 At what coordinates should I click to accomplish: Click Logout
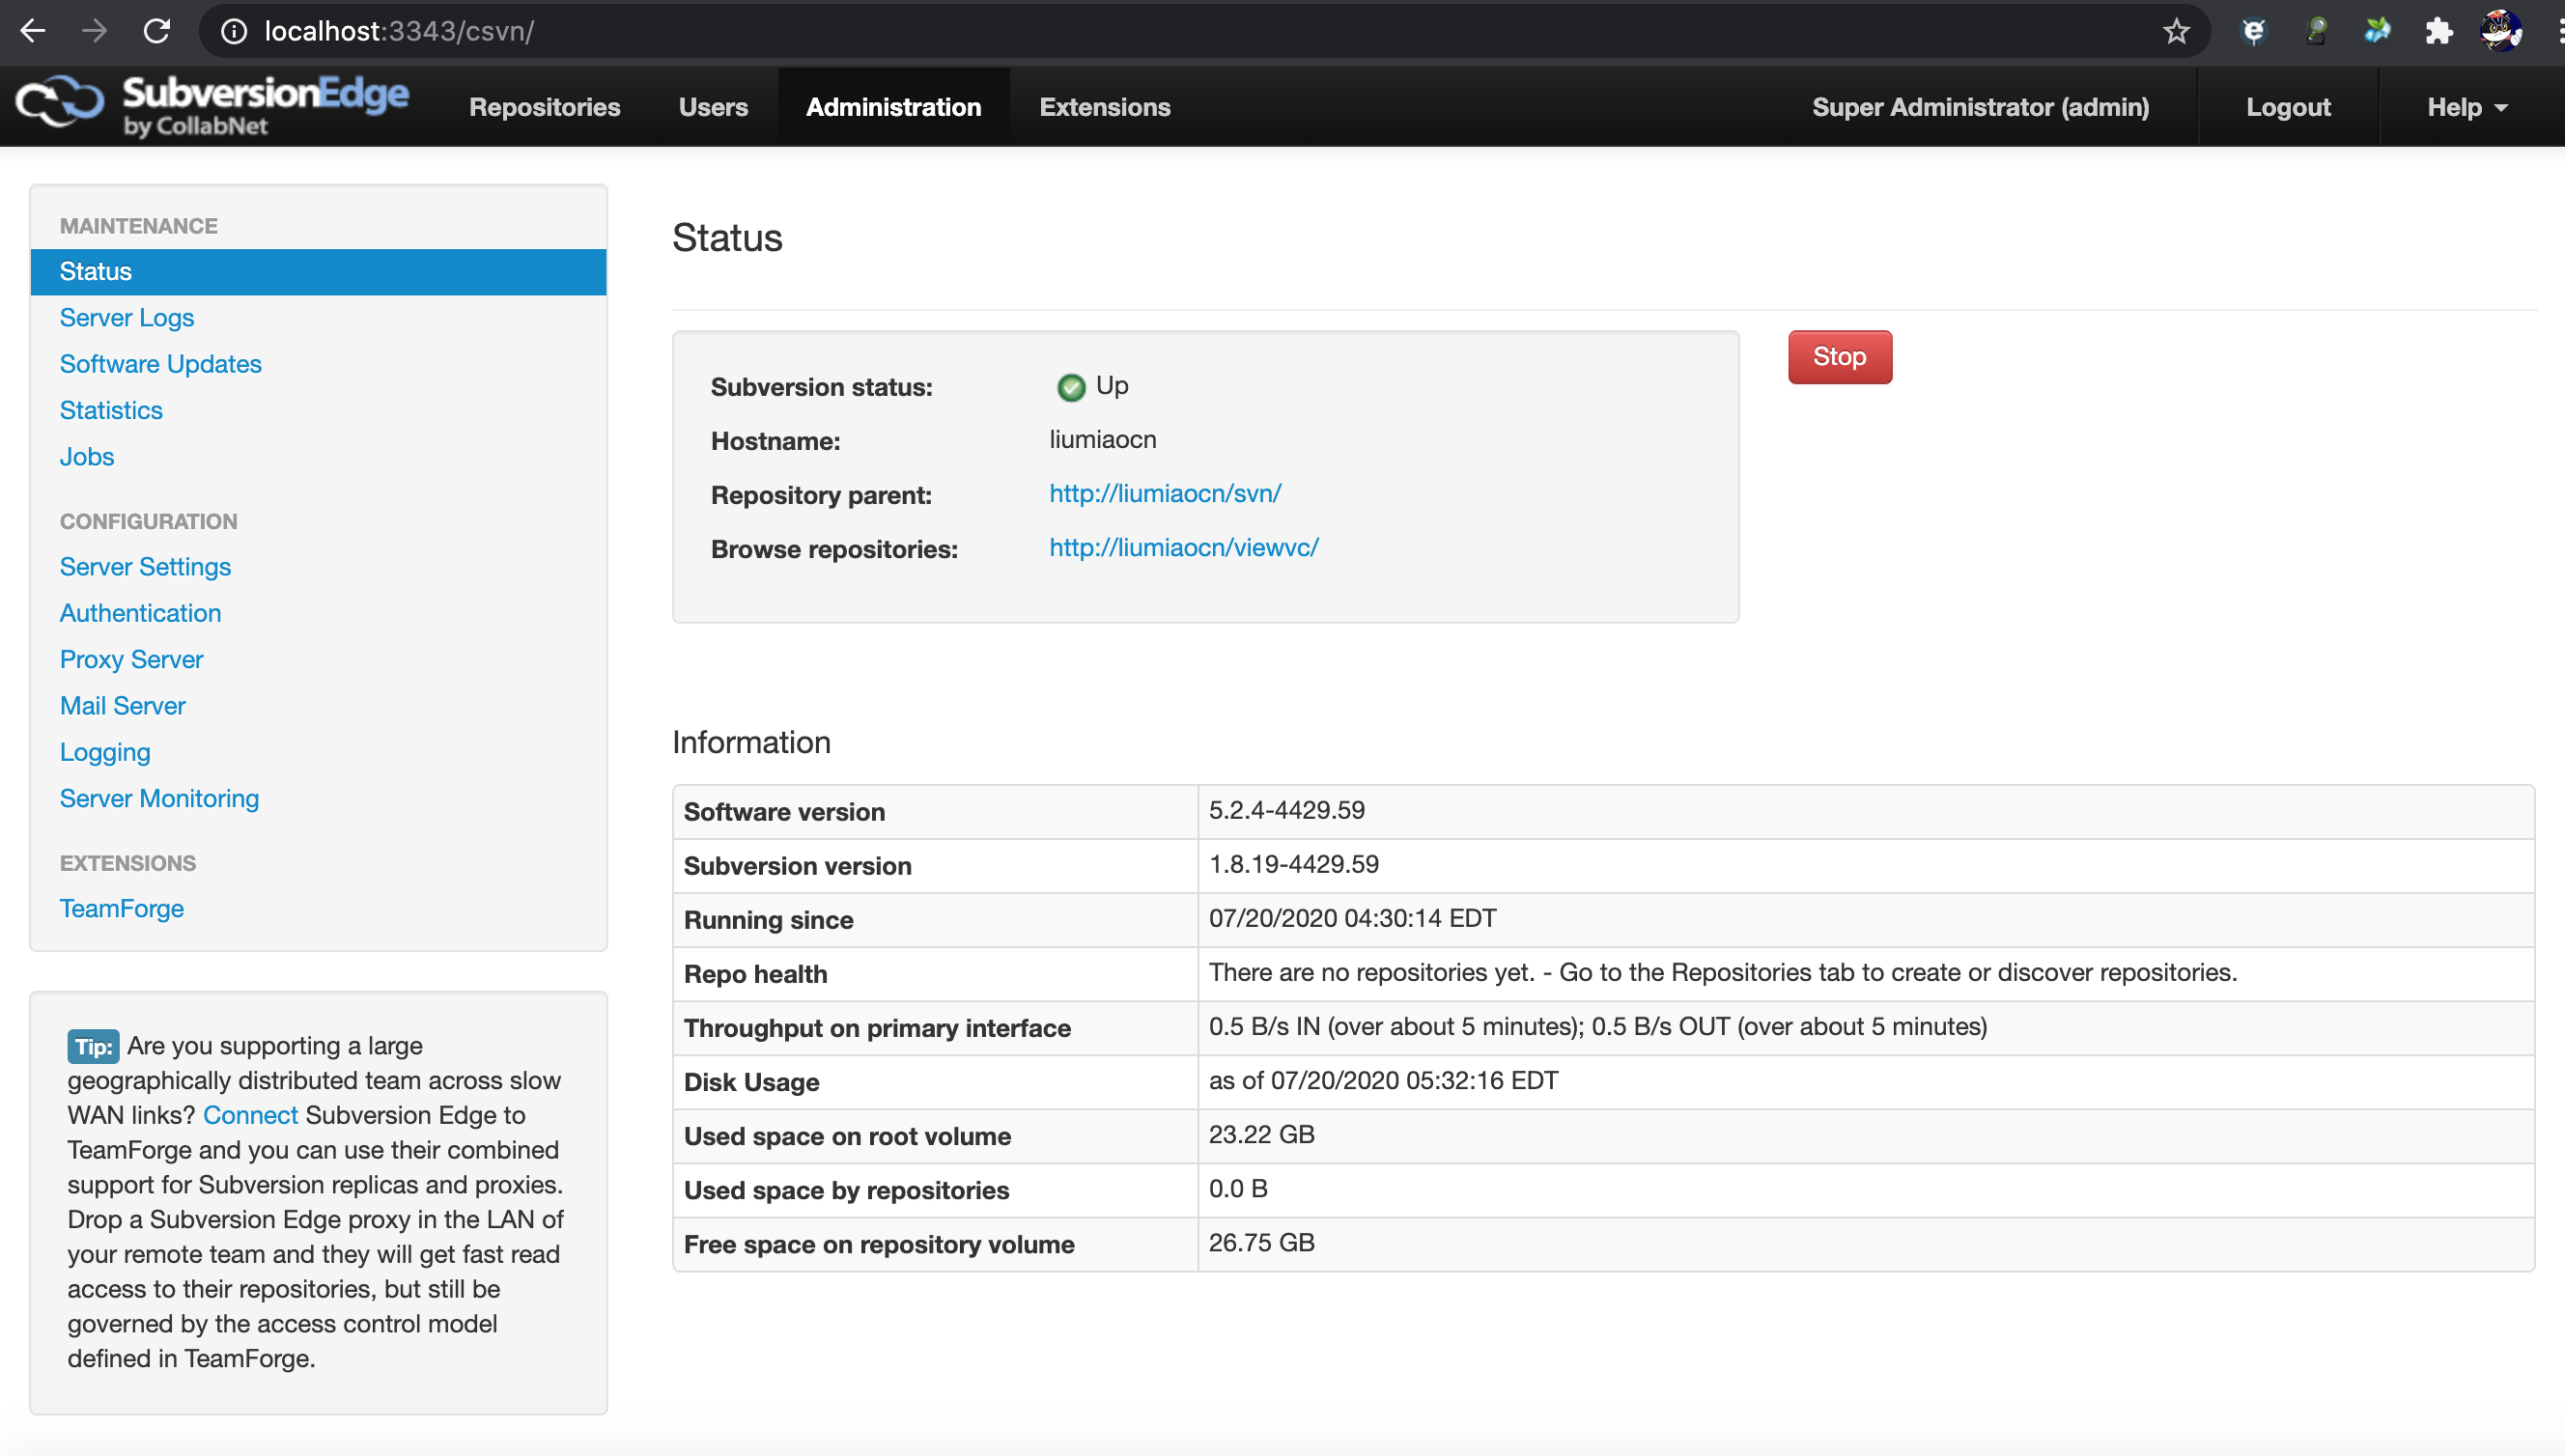pos(2288,106)
